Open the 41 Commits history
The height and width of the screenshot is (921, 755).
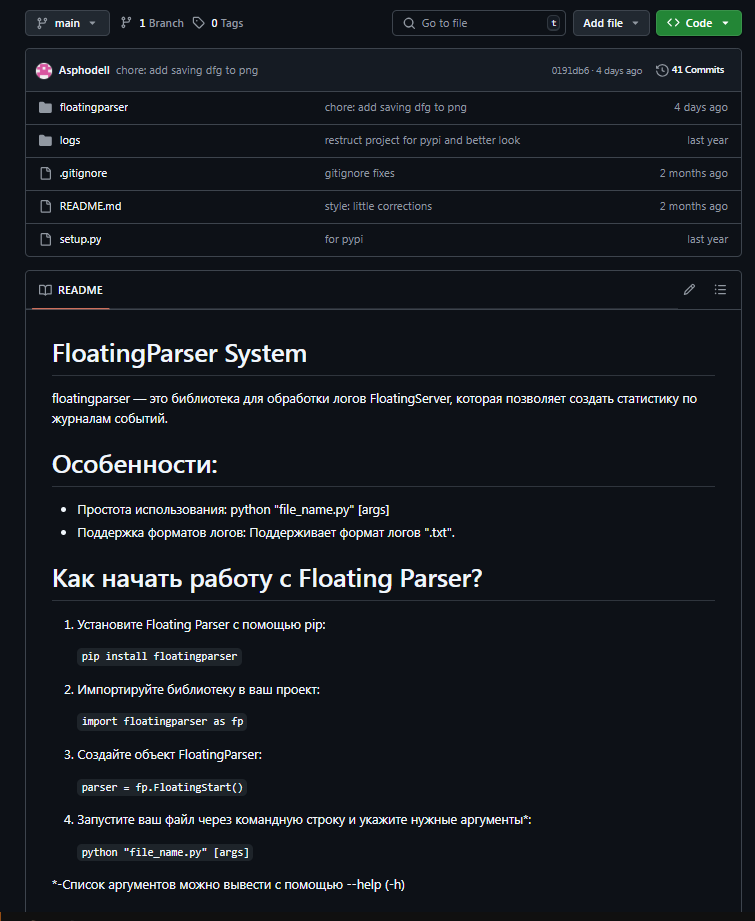point(690,71)
